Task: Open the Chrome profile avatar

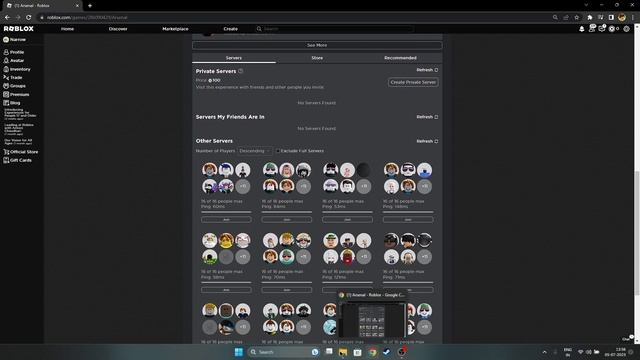Action: pos(622,18)
